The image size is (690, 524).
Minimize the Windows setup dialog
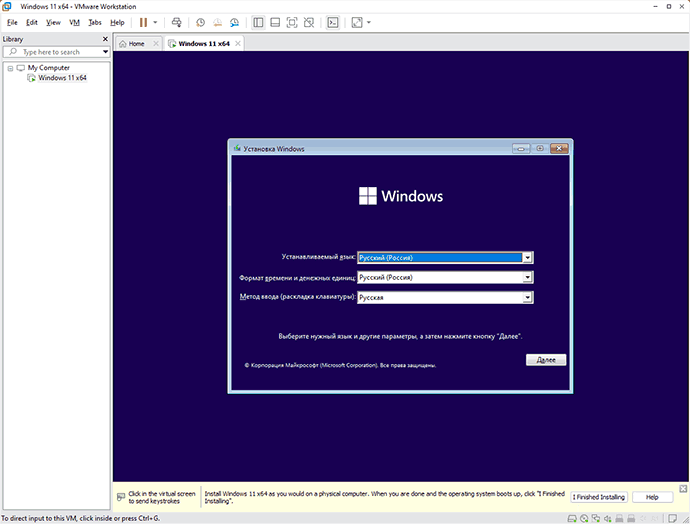point(521,148)
